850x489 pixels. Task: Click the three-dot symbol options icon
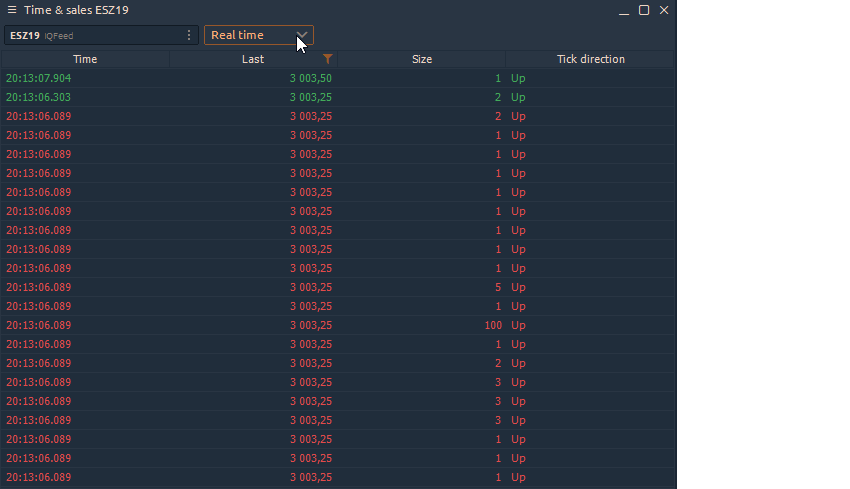pyautogui.click(x=189, y=35)
